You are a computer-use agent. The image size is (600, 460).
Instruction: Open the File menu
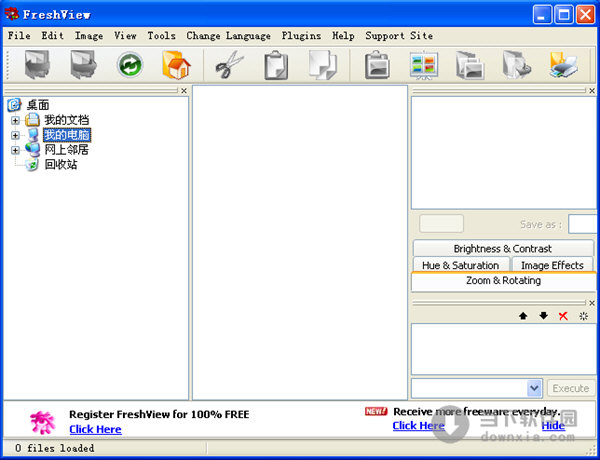(19, 36)
